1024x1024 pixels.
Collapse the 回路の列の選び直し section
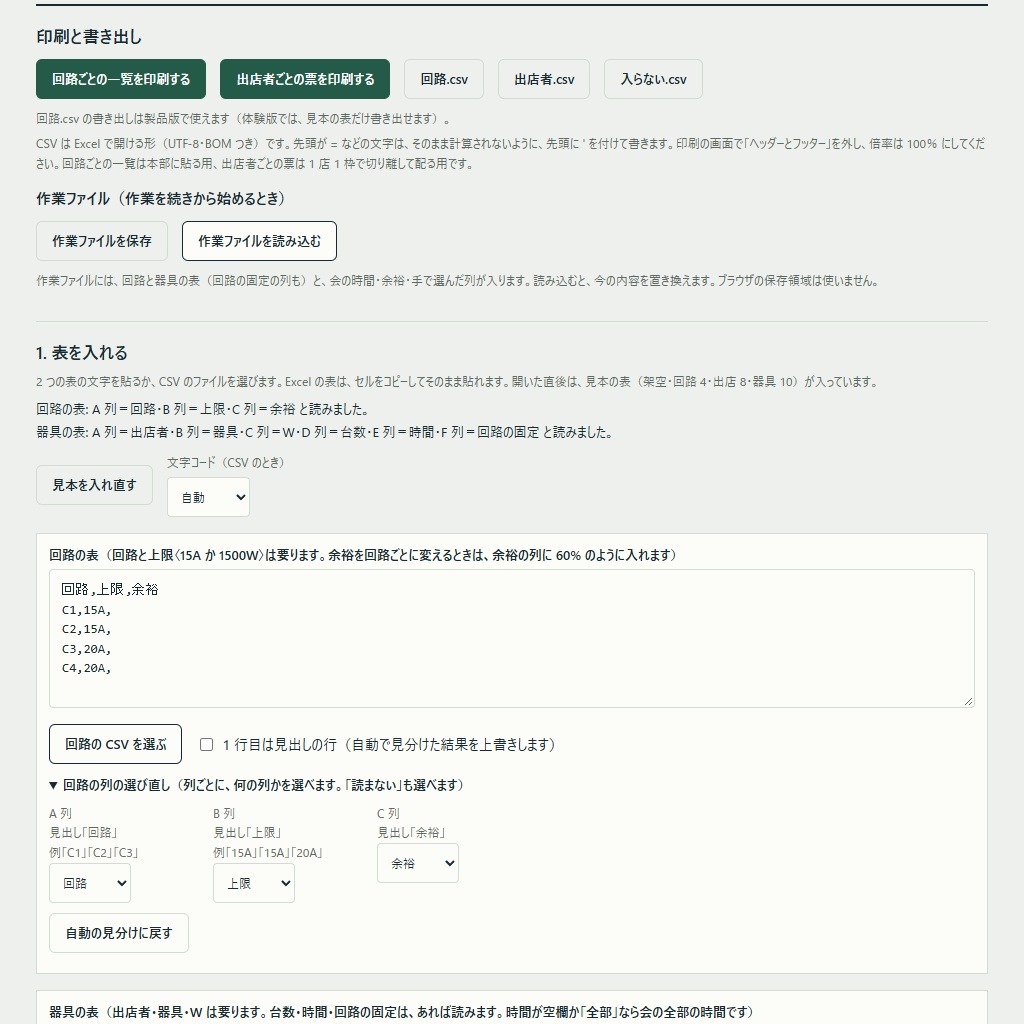256,785
